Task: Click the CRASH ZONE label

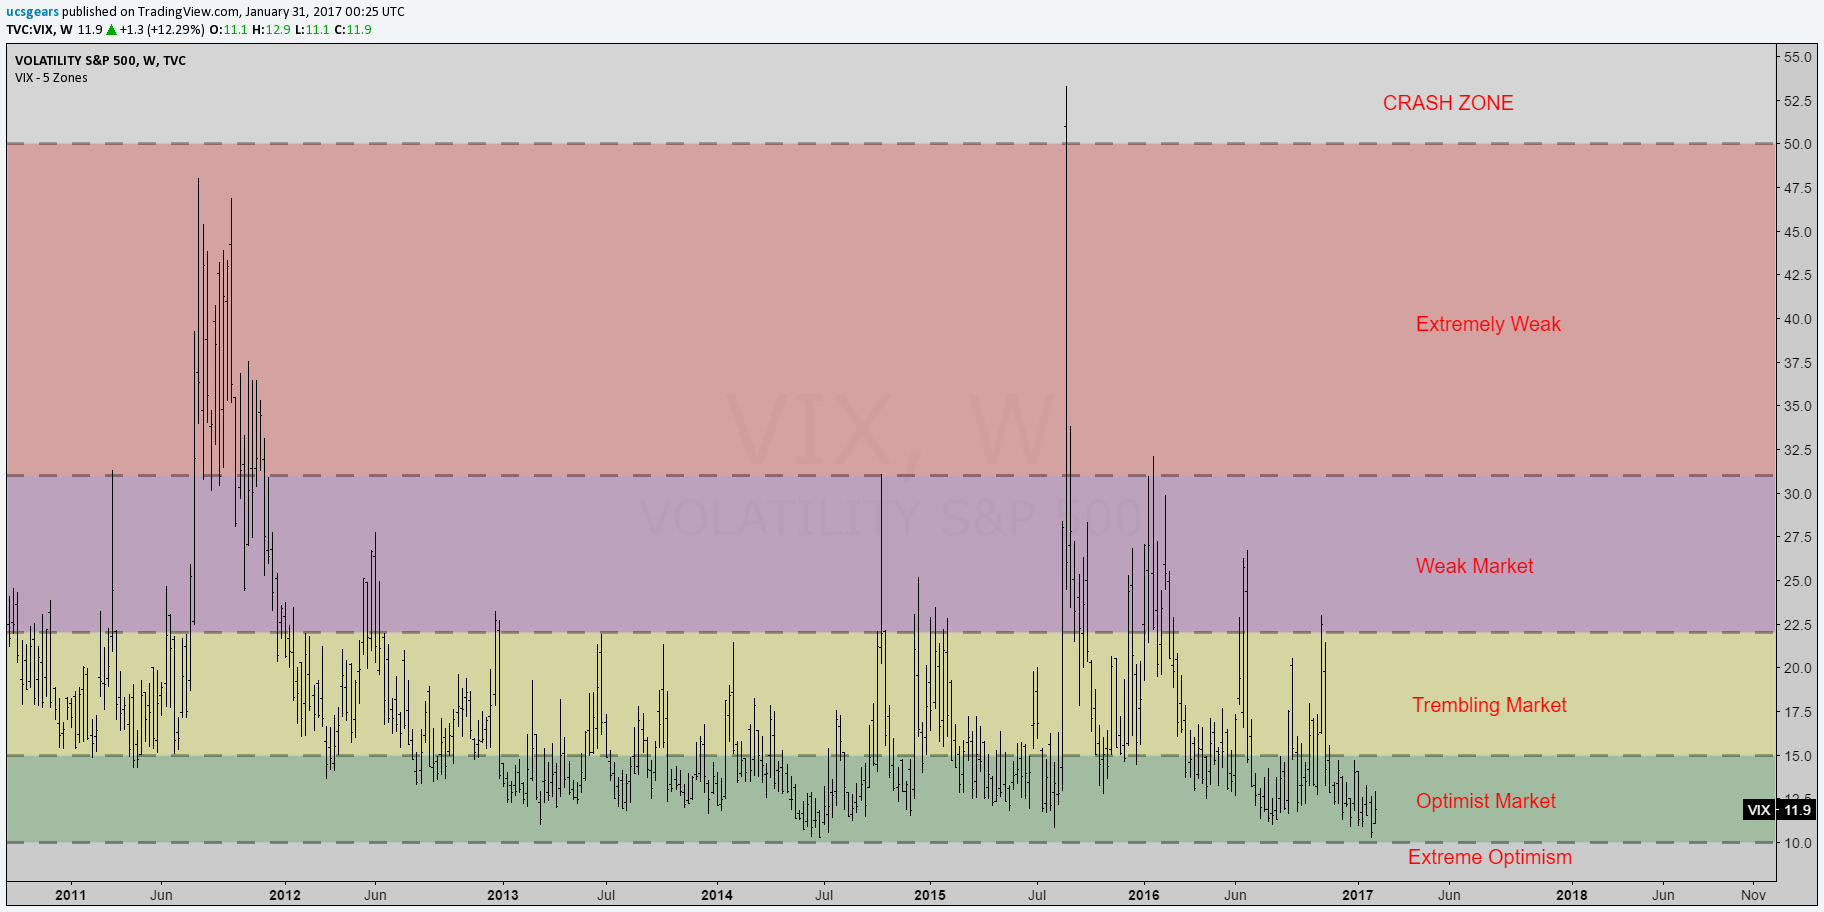Action: tap(1448, 103)
